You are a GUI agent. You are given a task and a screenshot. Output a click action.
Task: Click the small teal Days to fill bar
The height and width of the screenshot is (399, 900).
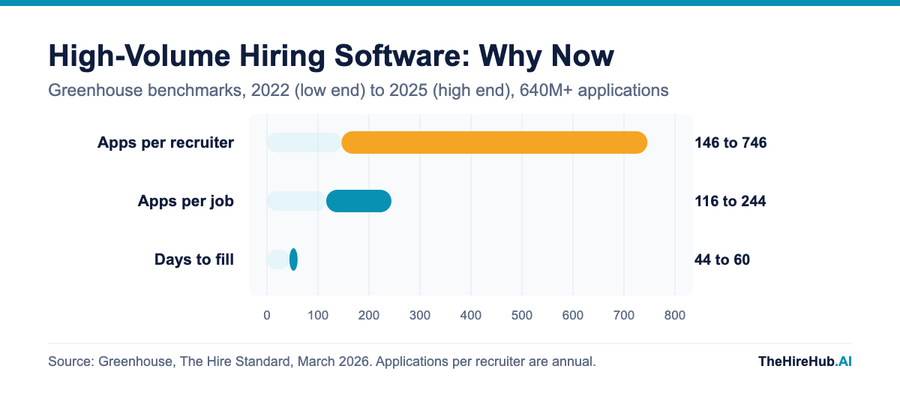click(293, 259)
